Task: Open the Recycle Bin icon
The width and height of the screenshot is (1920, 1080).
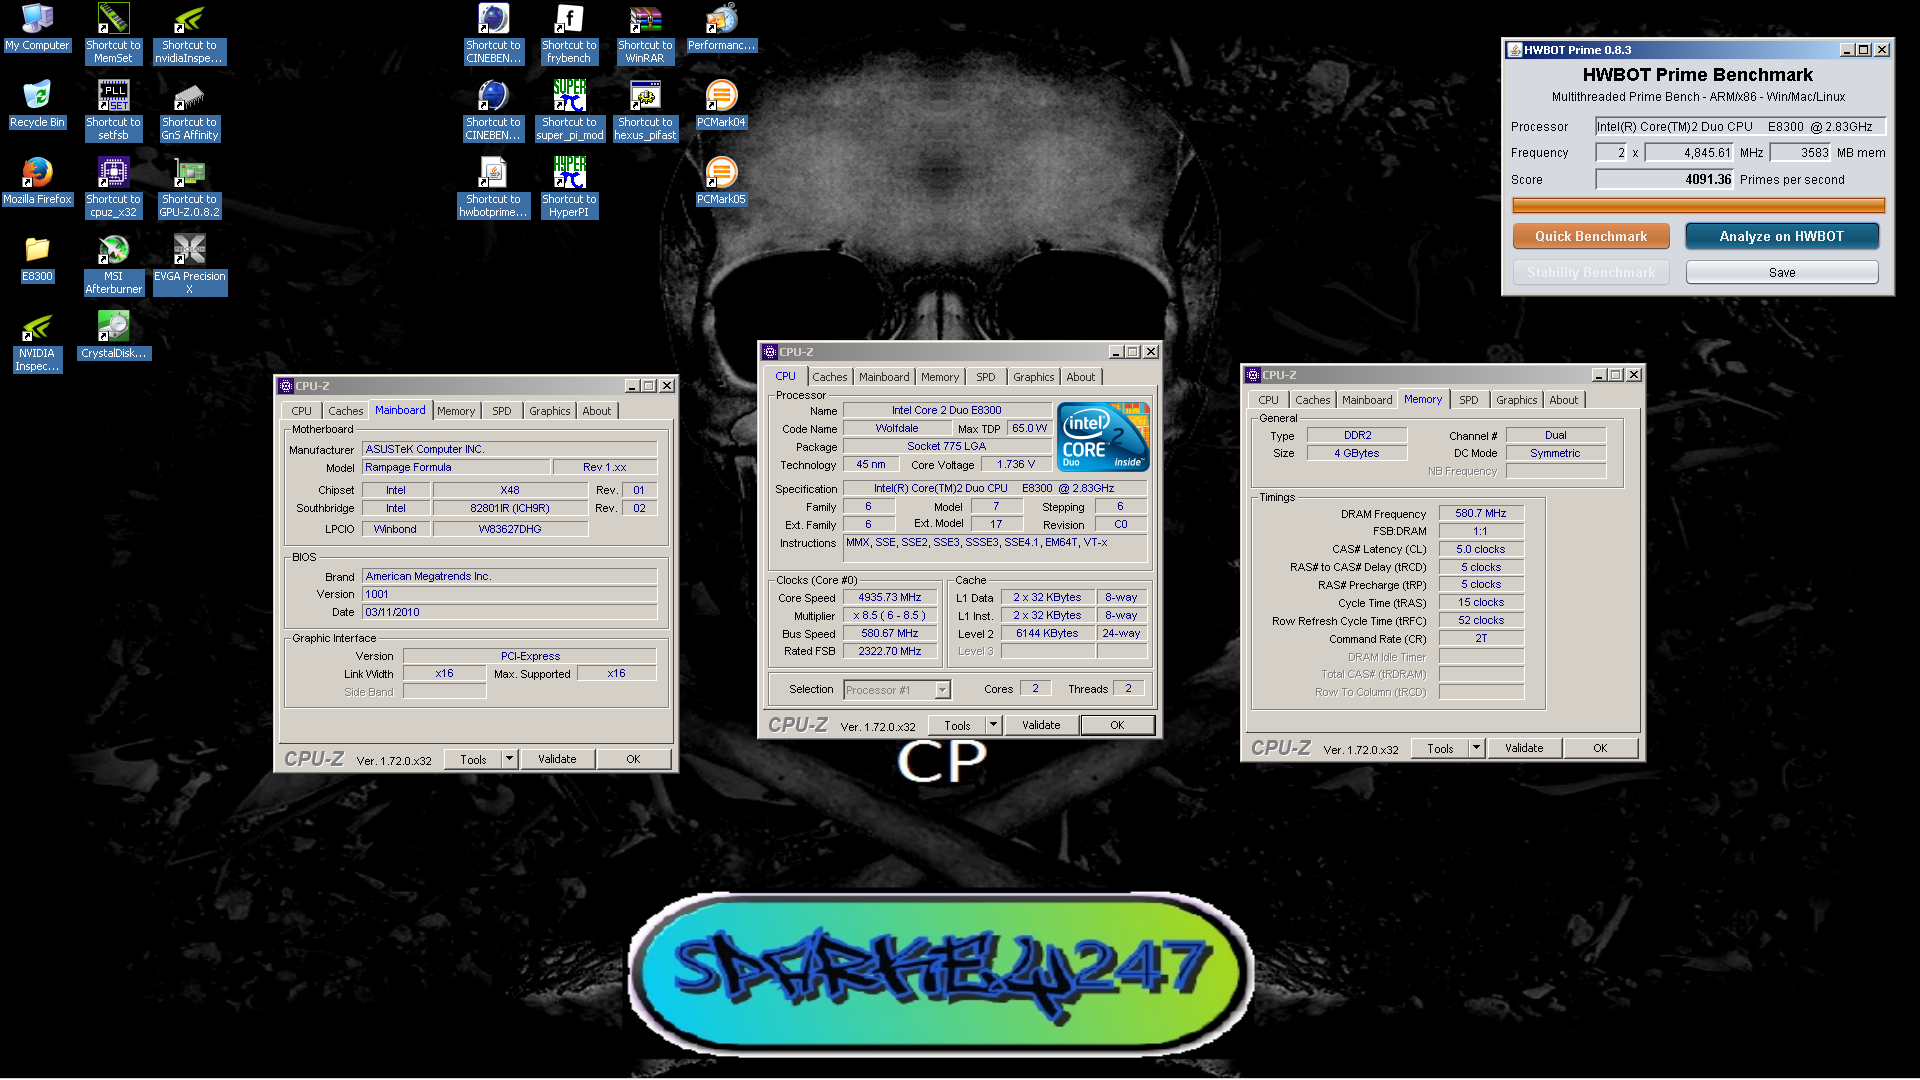Action: (x=37, y=105)
